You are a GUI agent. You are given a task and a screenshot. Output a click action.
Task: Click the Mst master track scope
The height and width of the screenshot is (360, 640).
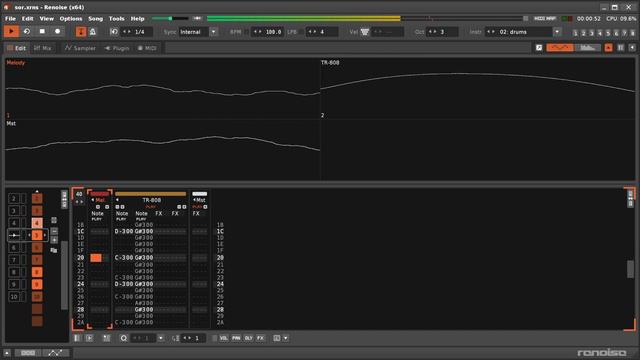[162, 149]
